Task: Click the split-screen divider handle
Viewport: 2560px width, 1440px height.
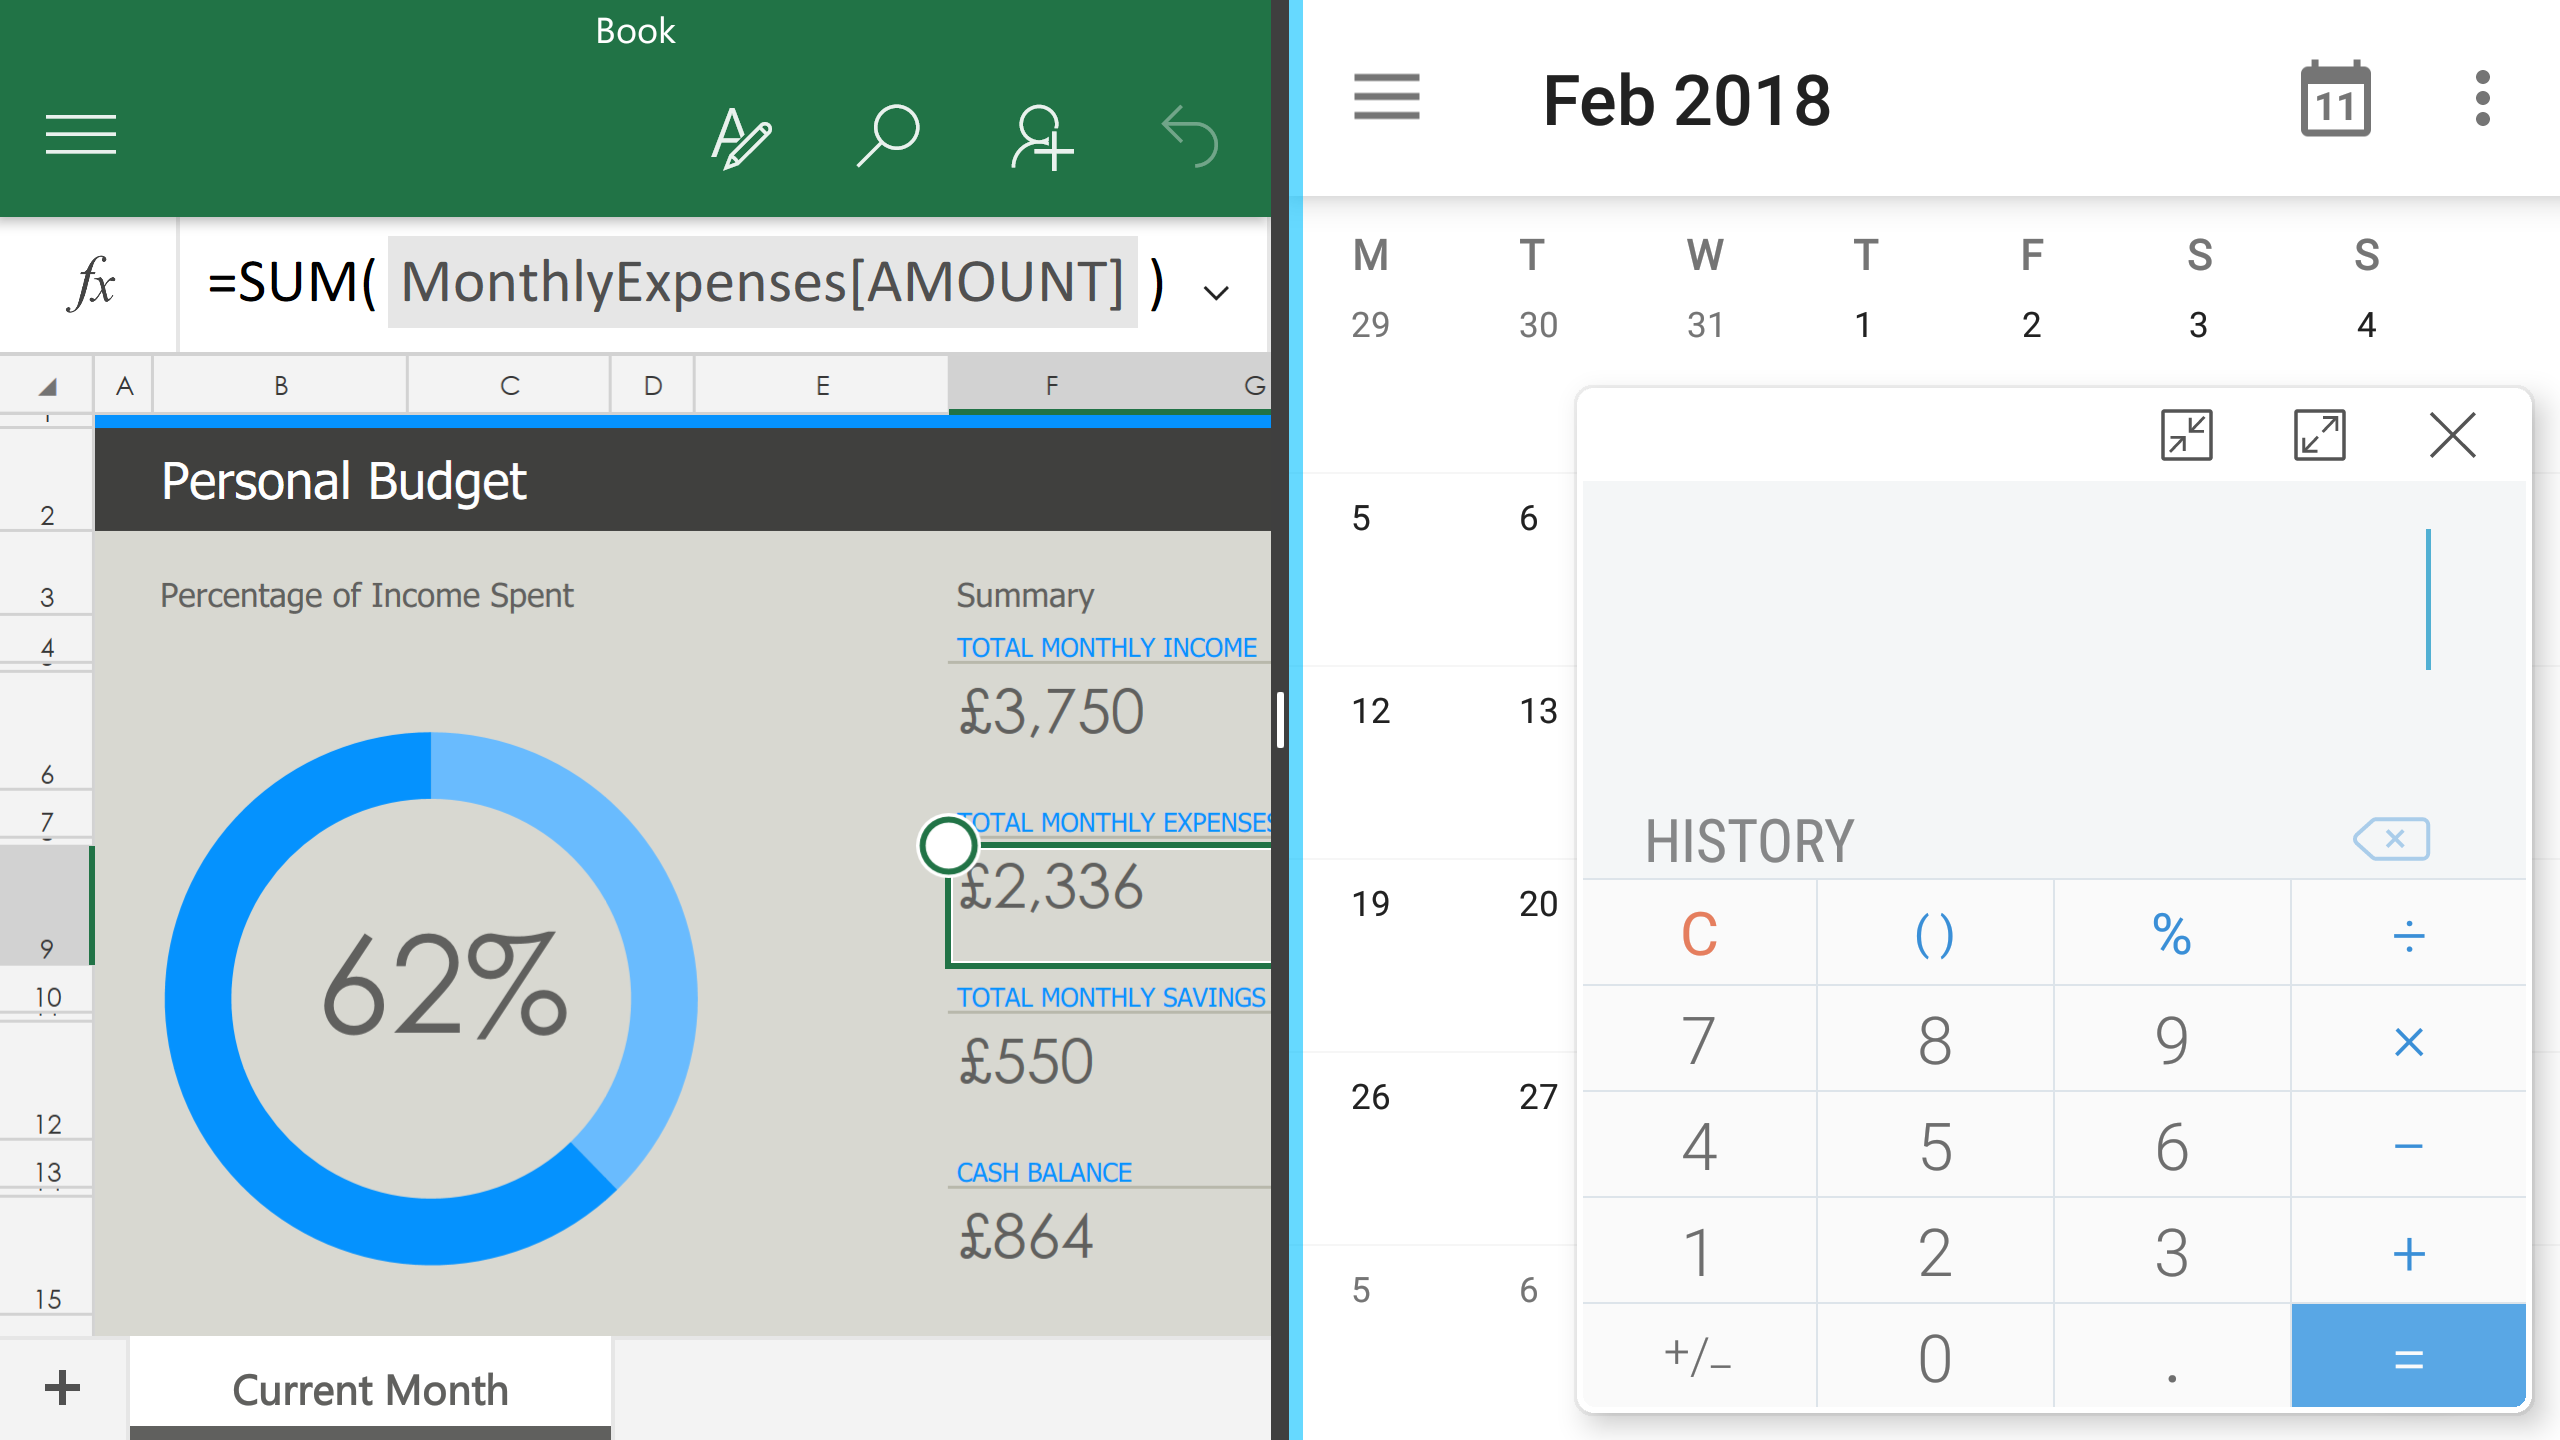Action: [1280, 720]
